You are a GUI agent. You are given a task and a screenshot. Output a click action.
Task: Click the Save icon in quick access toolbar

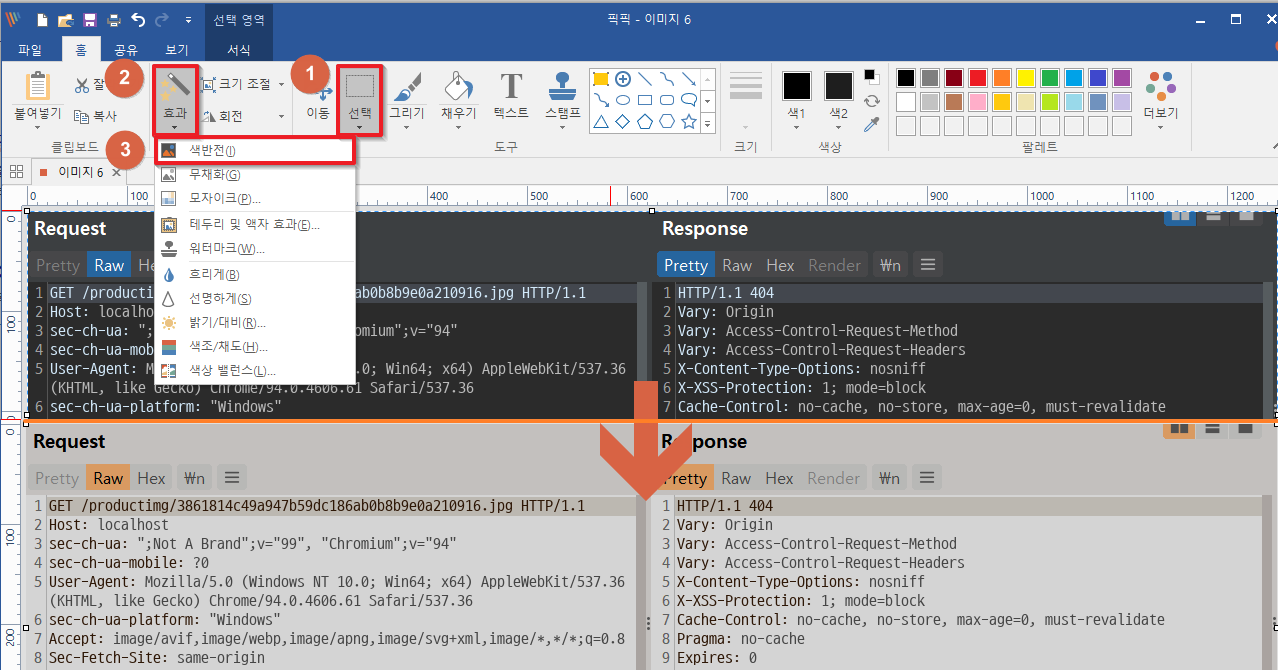(90, 20)
